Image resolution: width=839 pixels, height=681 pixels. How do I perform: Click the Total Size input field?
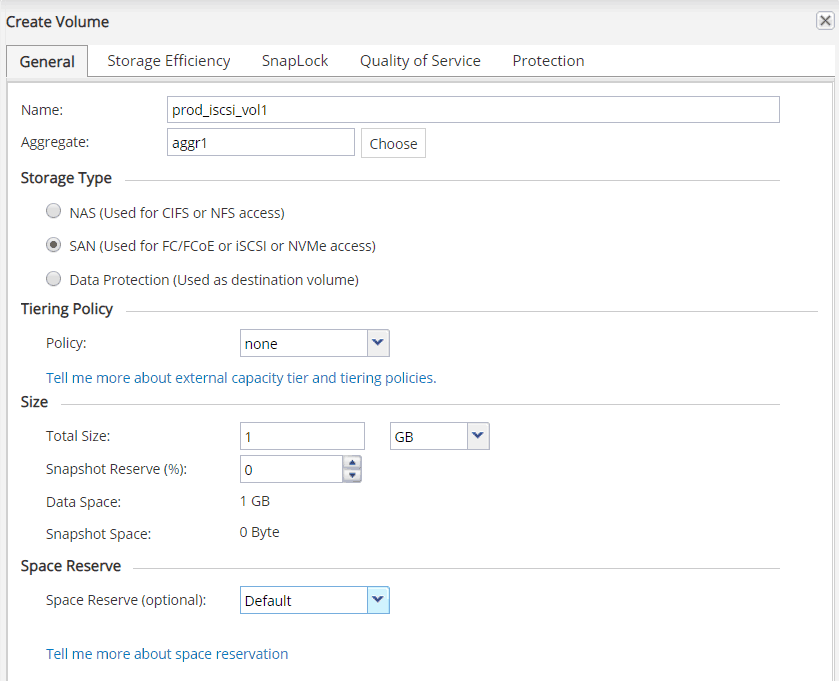pyautogui.click(x=302, y=437)
